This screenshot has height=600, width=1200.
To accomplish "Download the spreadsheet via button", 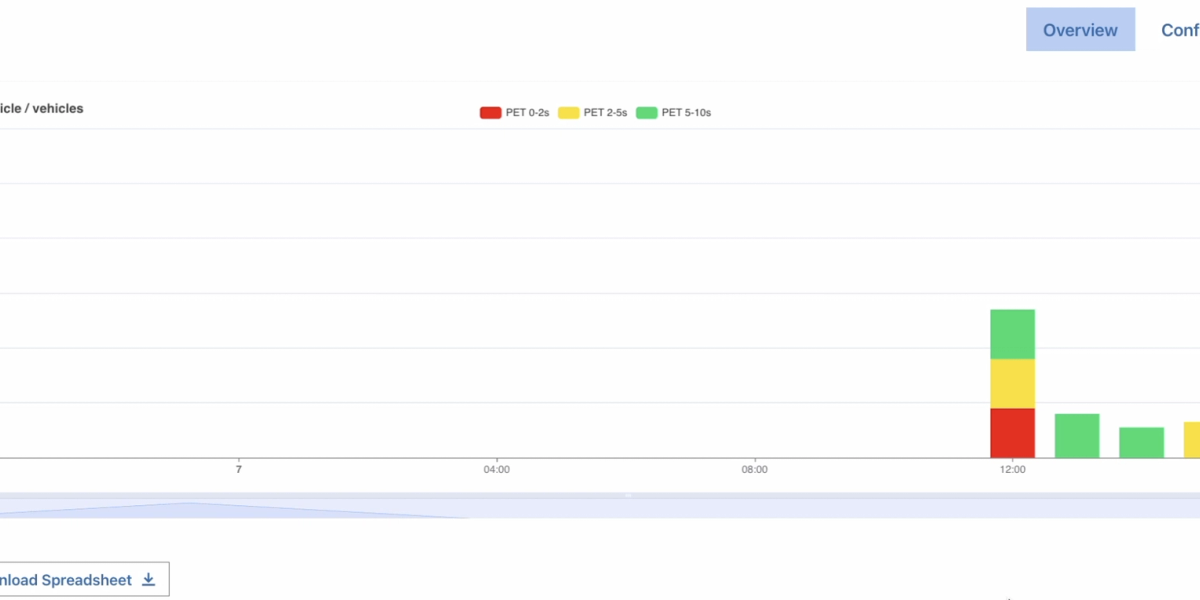I will 84,580.
